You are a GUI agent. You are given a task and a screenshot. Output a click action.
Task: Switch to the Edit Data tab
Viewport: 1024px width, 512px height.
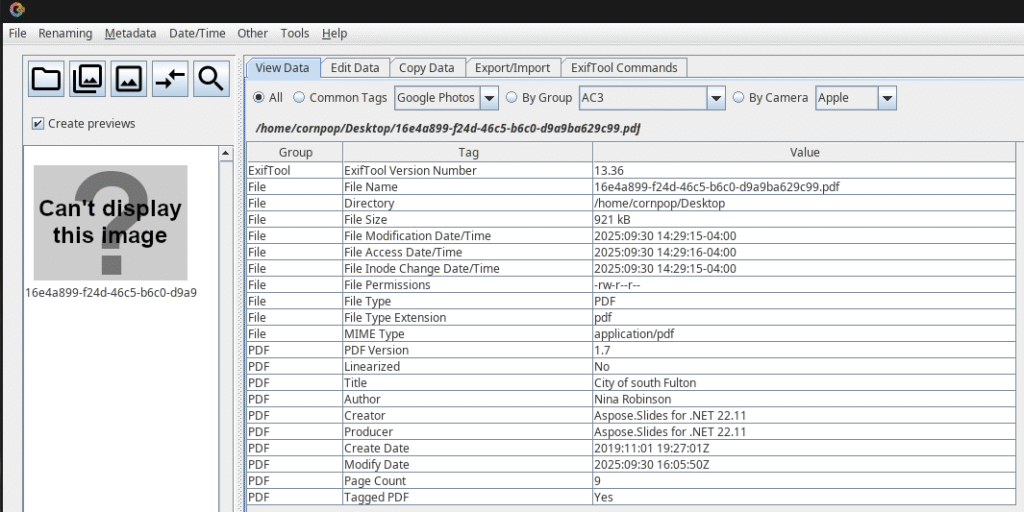click(x=355, y=68)
